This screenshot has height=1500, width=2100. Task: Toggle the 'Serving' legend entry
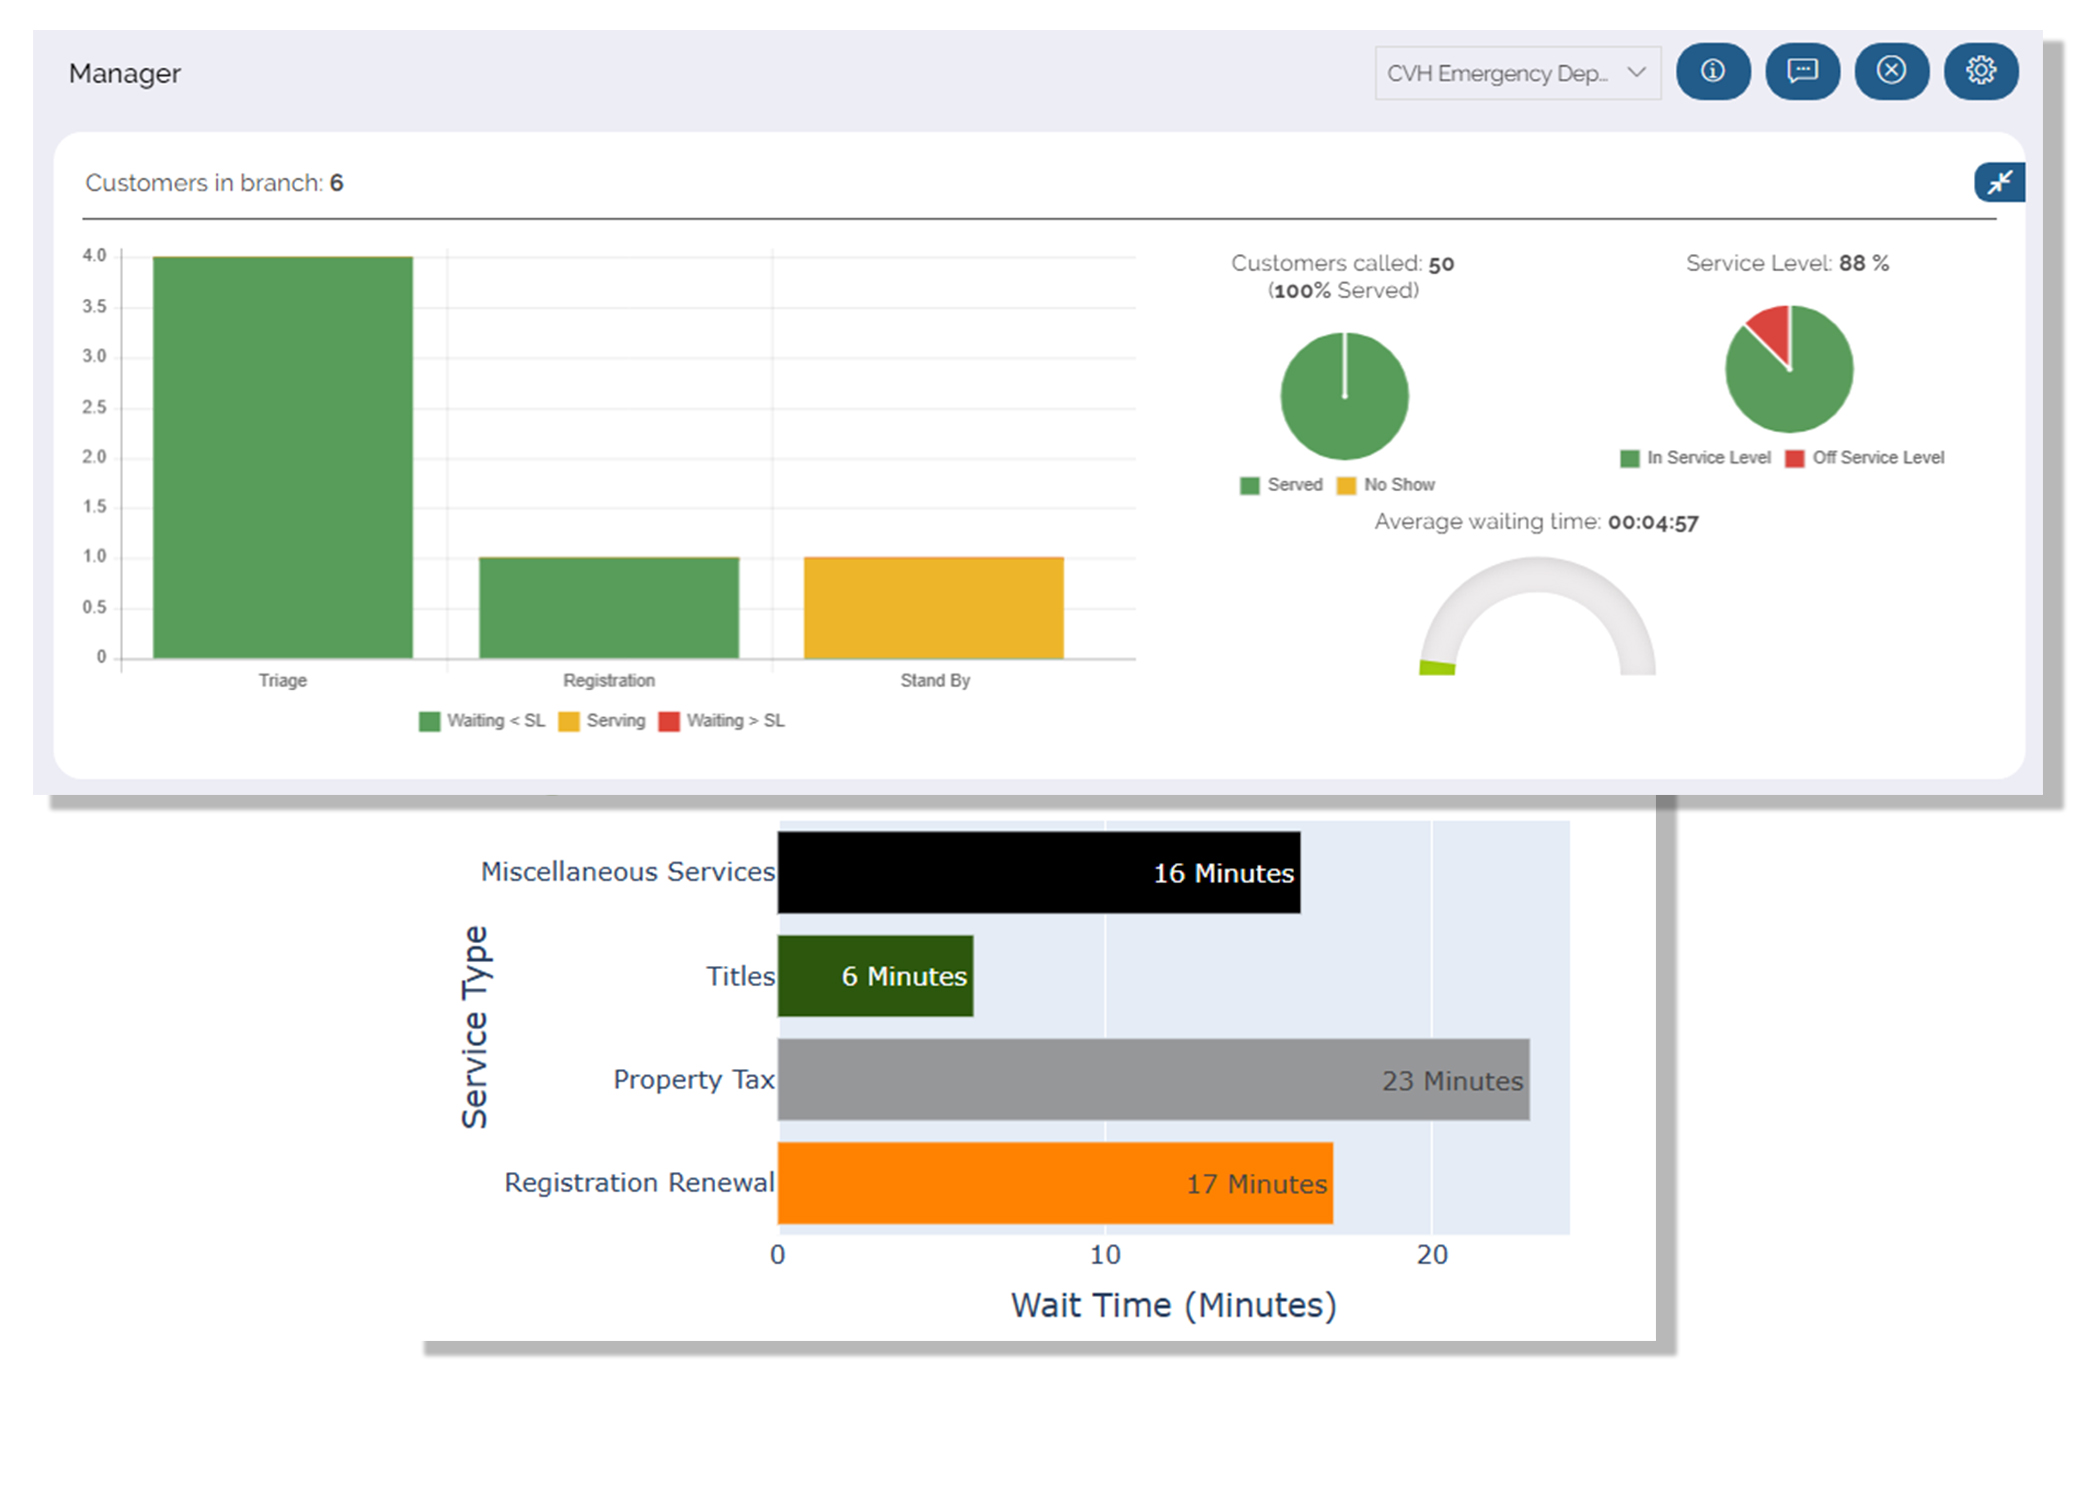point(617,720)
